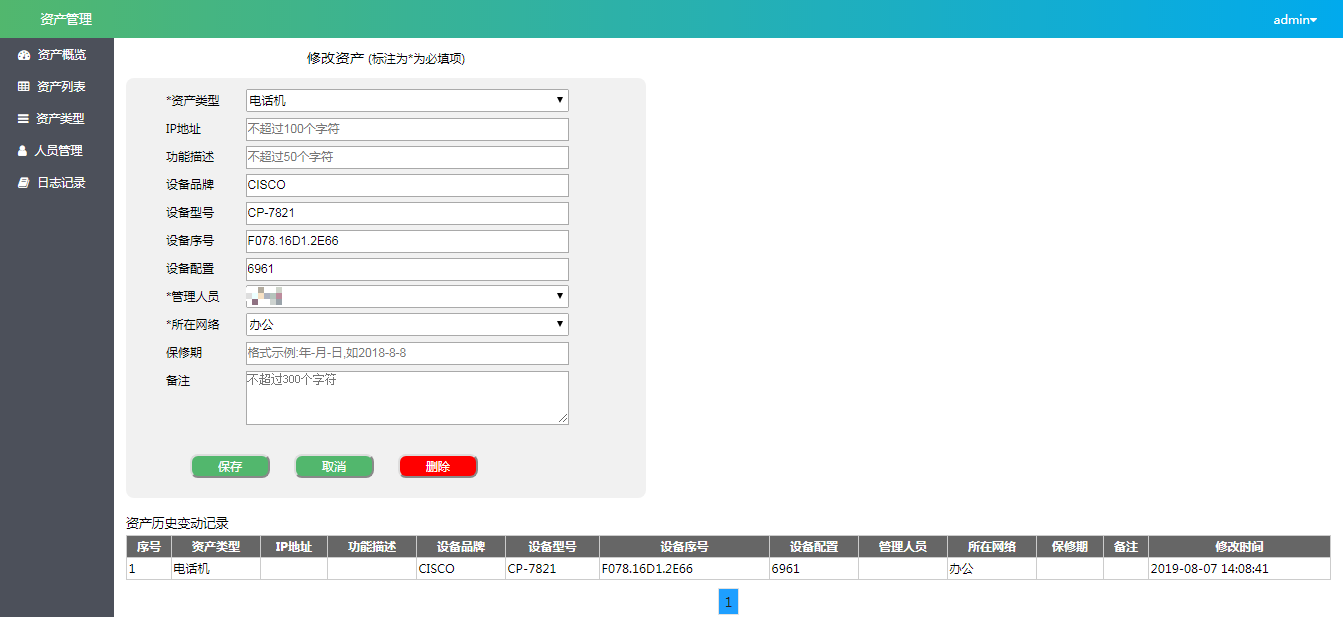The image size is (1343, 617).
Task: Click the 设备配置 field containing 6961
Action: (407, 269)
